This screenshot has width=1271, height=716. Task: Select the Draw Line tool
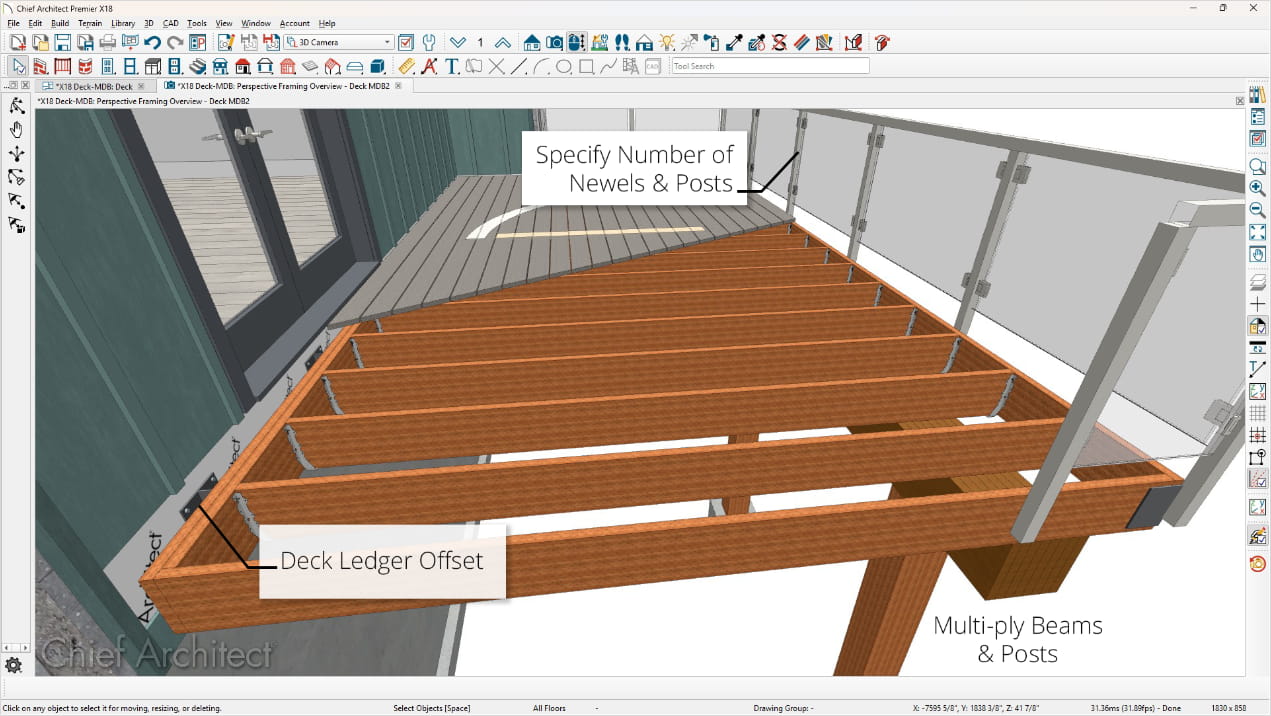coord(519,66)
